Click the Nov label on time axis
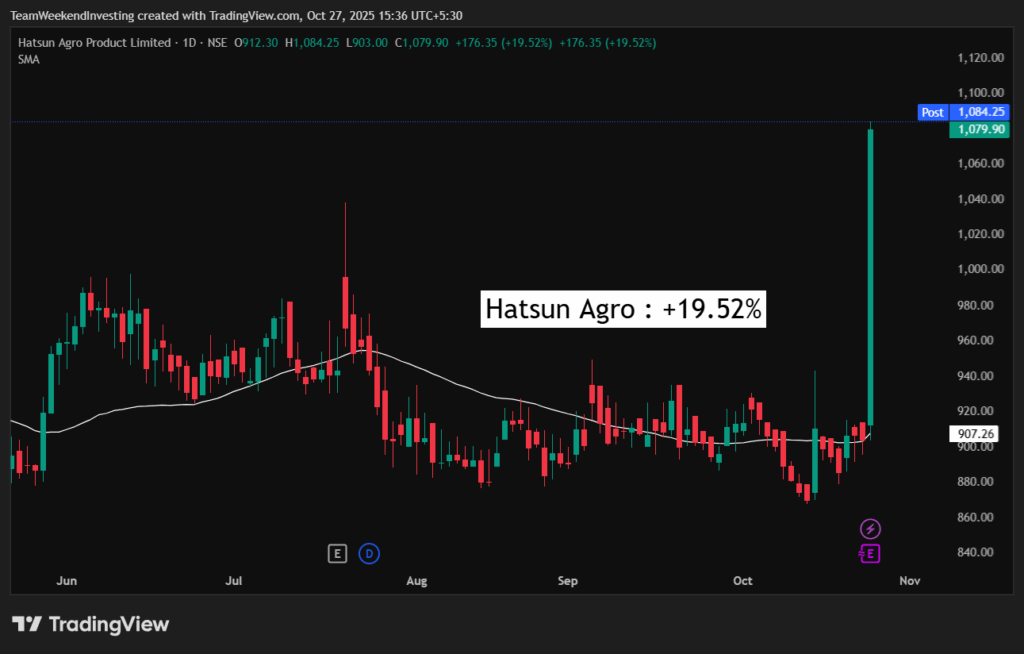Viewport: 1024px width, 654px height. pos(909,581)
